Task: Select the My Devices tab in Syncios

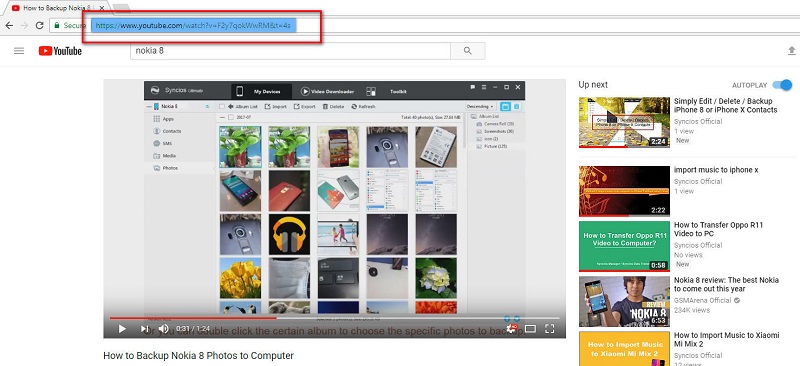Action: pos(261,91)
